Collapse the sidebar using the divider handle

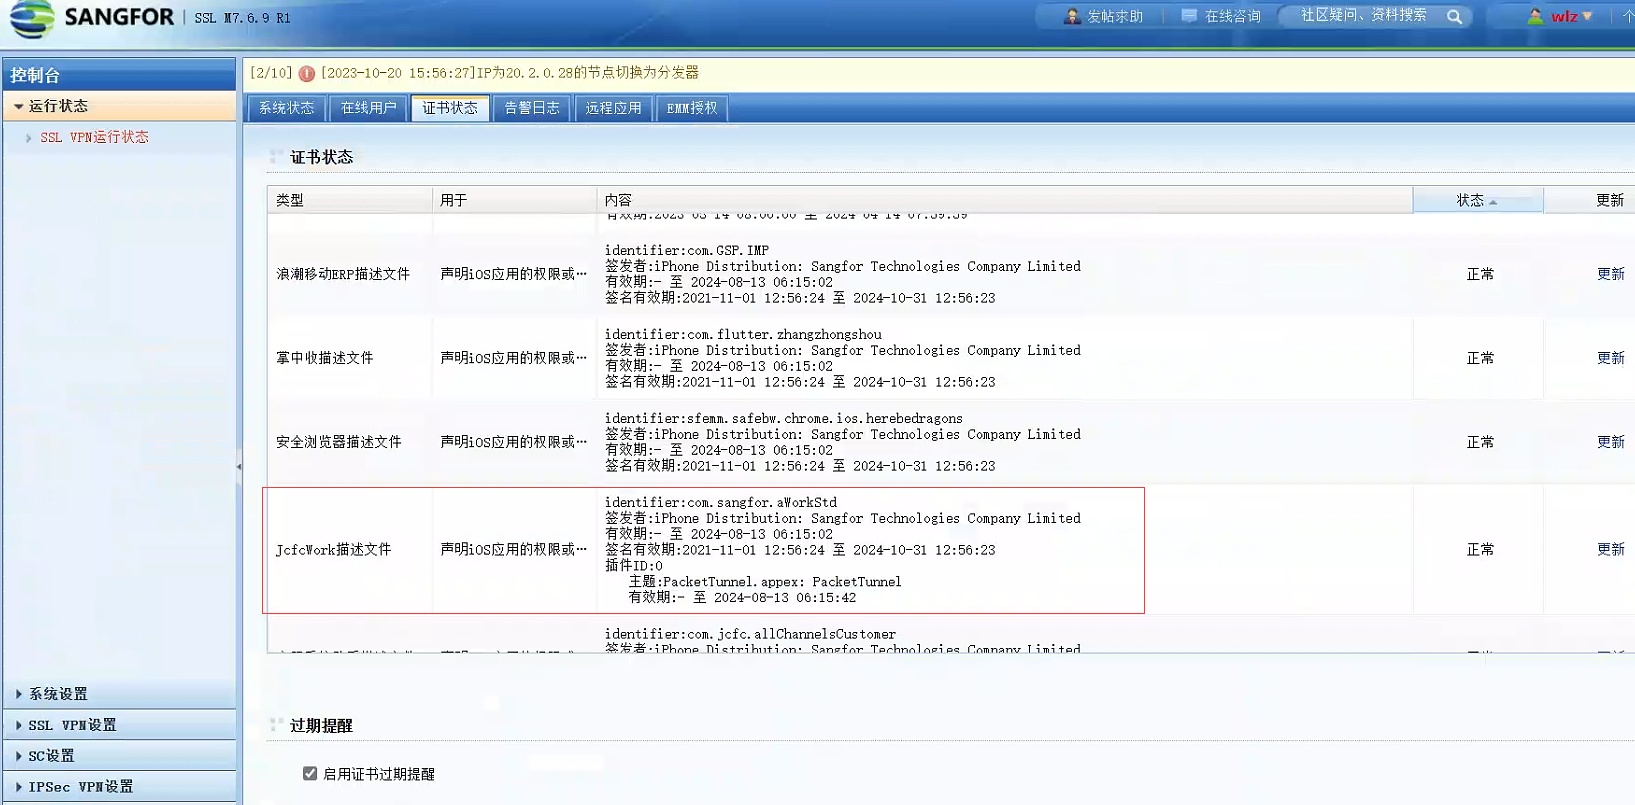[239, 466]
